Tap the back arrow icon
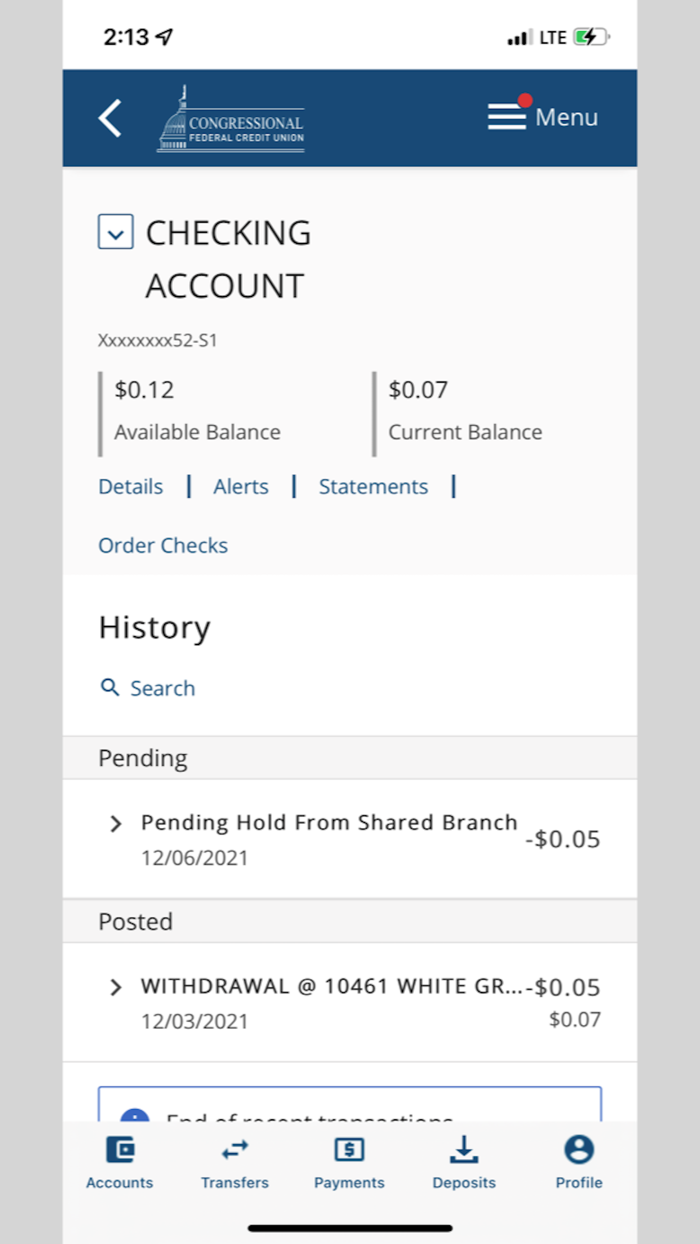700x1244 pixels. 110,118
